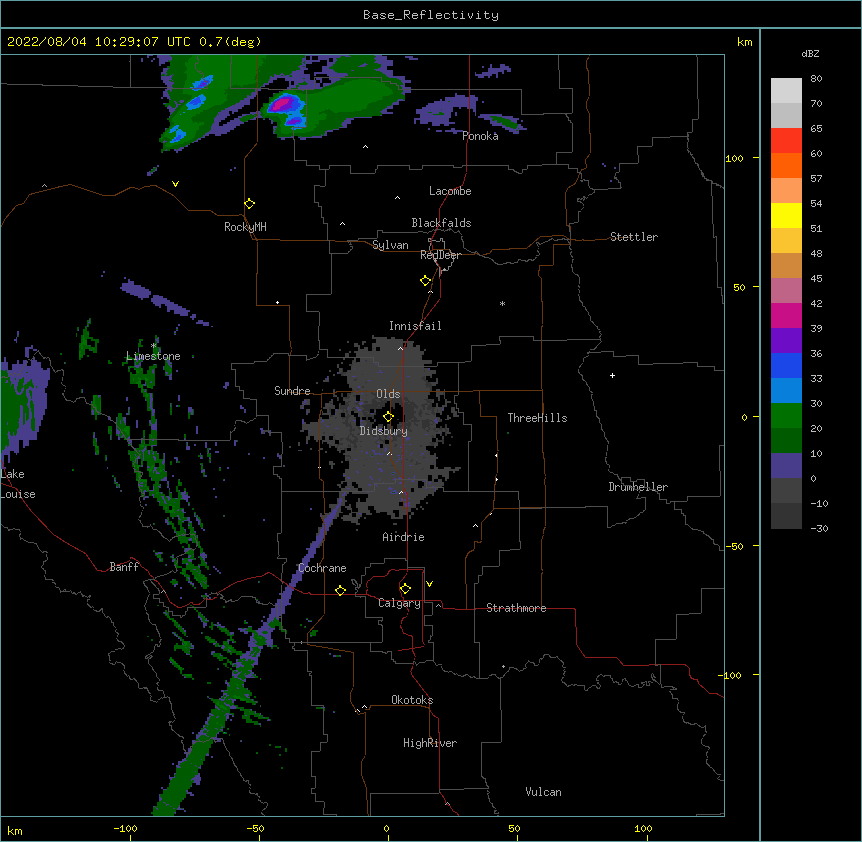Click the ThreeHills label

[x=537, y=418]
